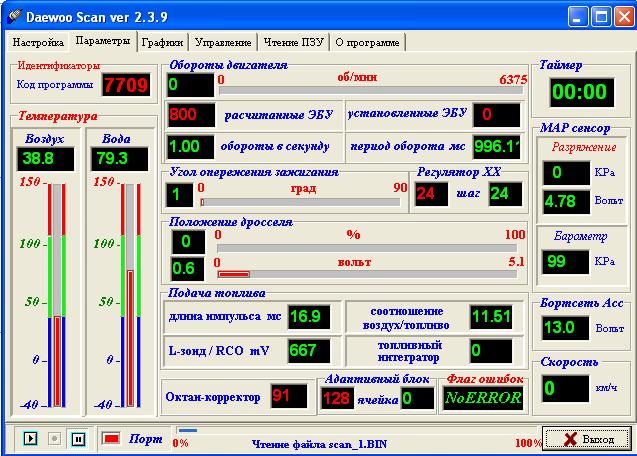This screenshot has height=456, width=637.
Task: Click the red Порт indicator button
Action: pyautogui.click(x=111, y=438)
